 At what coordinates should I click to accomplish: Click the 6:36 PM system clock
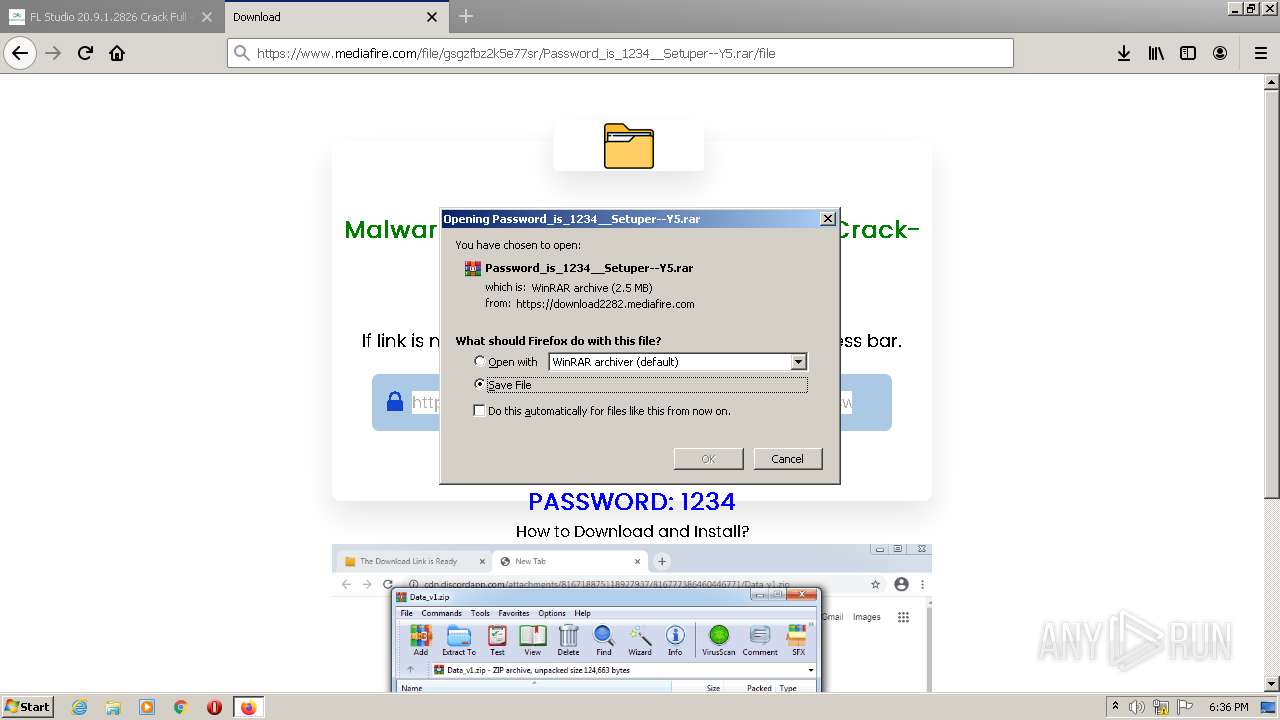click(x=1229, y=707)
